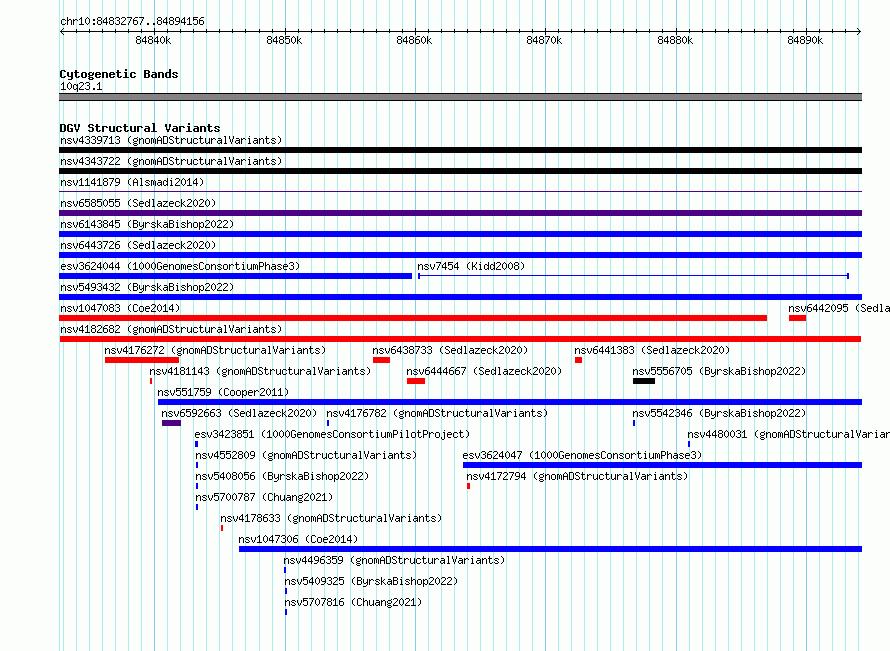This screenshot has width=890, height=651.
Task: Open the nsv4480031 variant label
Action: point(788,434)
